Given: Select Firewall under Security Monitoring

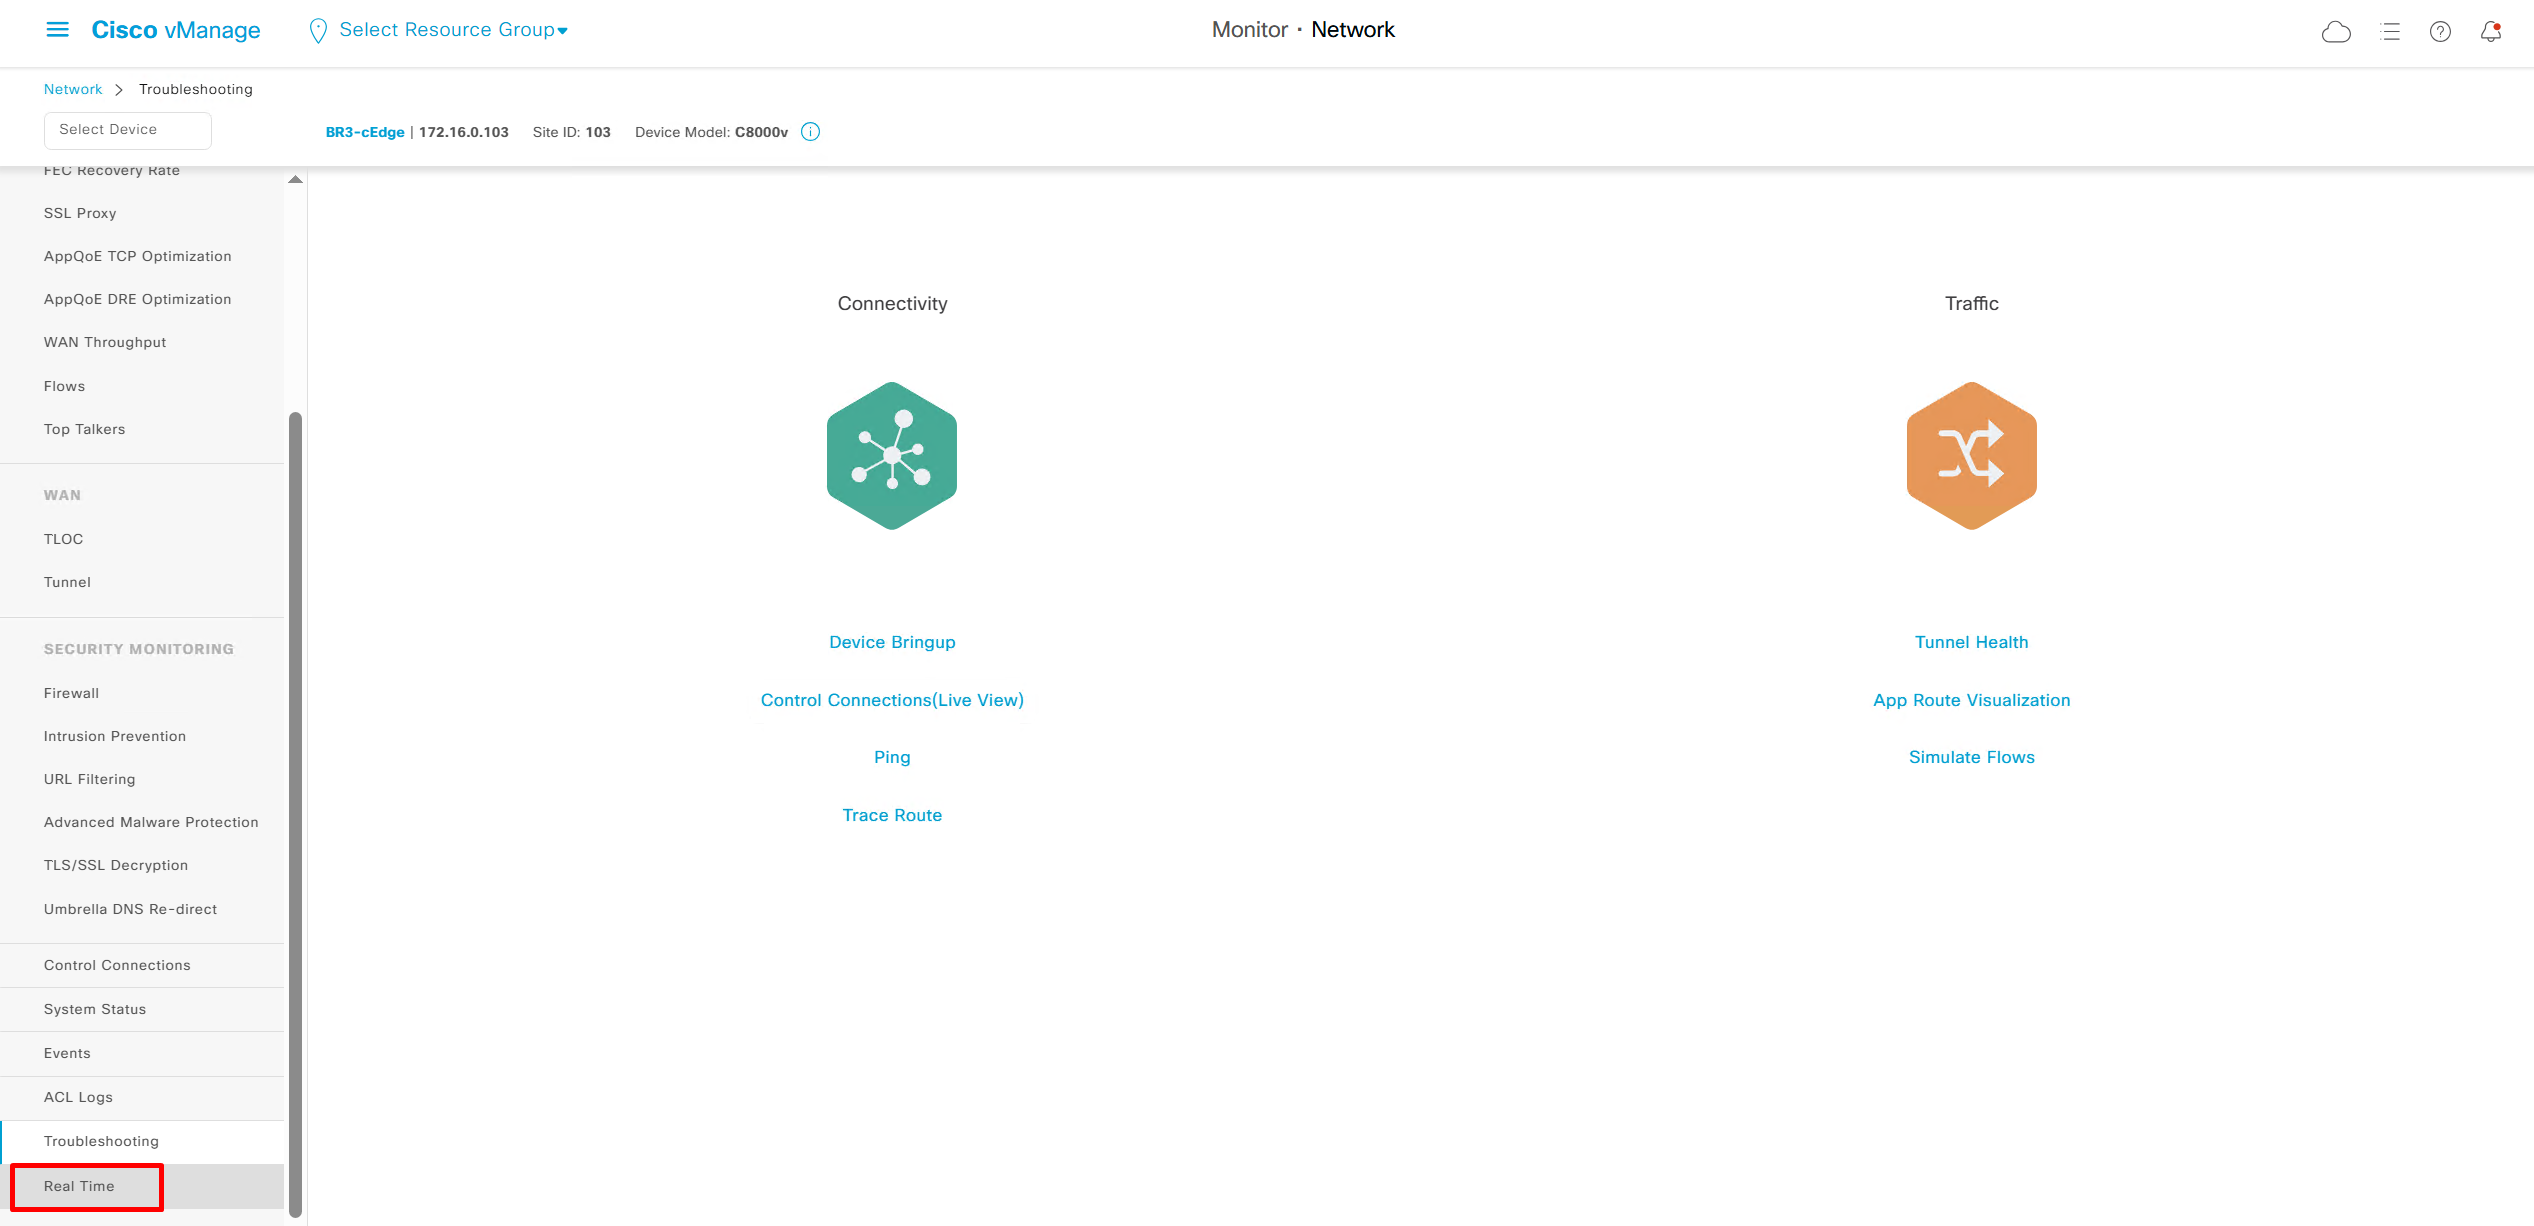Looking at the screenshot, I should pos(71,693).
